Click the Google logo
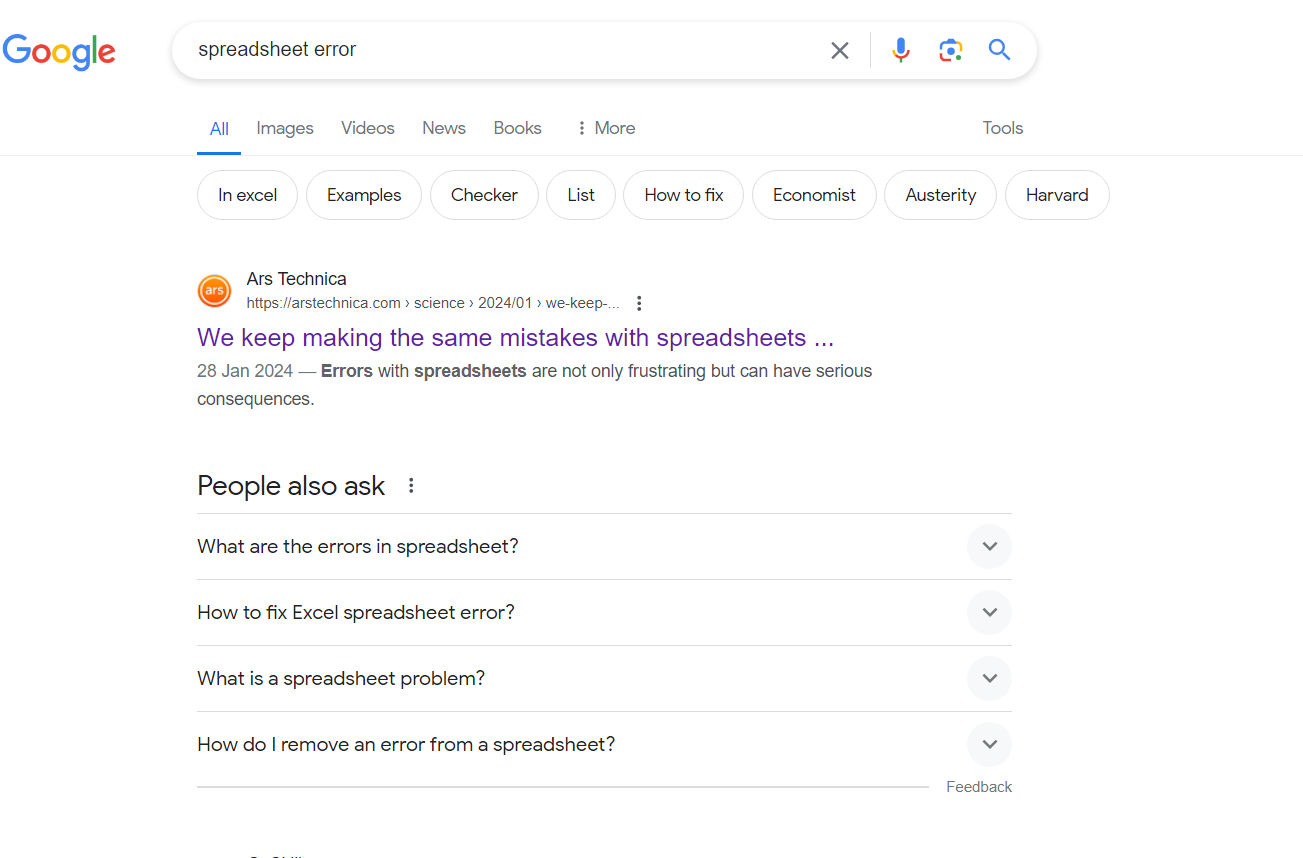The height and width of the screenshot is (858, 1303). (x=59, y=51)
